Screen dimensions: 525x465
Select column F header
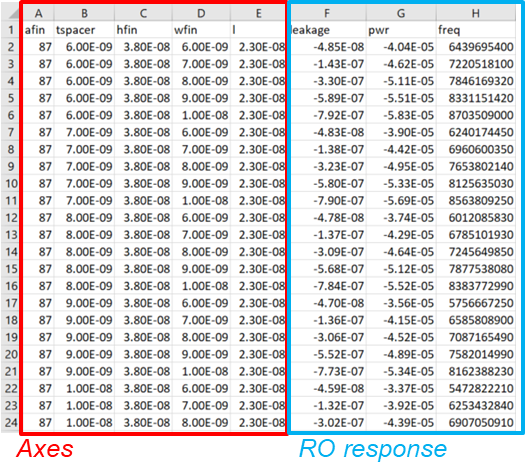(x=327, y=13)
